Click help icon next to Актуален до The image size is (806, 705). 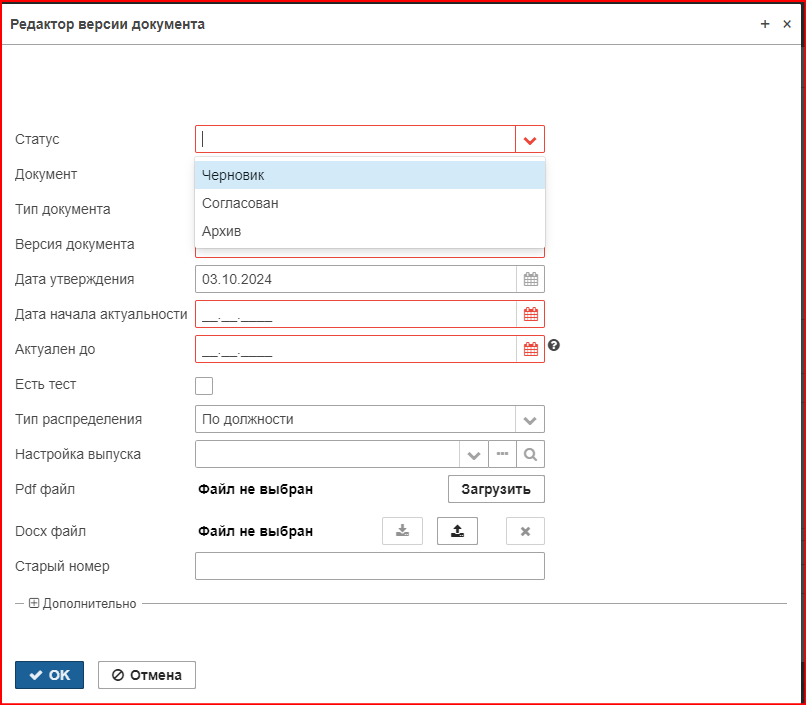(554, 345)
